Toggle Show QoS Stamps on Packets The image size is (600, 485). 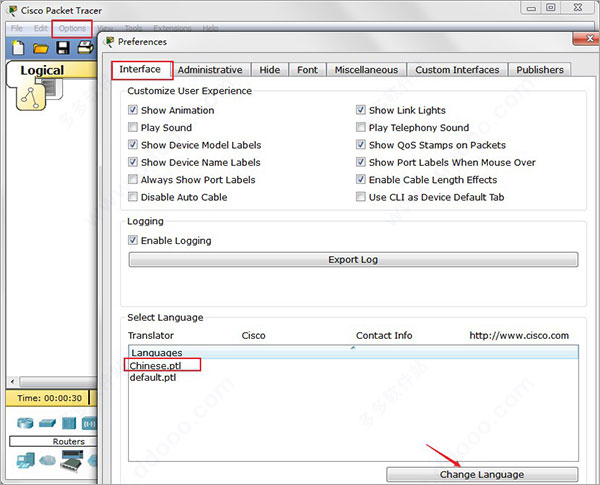pyautogui.click(x=360, y=145)
